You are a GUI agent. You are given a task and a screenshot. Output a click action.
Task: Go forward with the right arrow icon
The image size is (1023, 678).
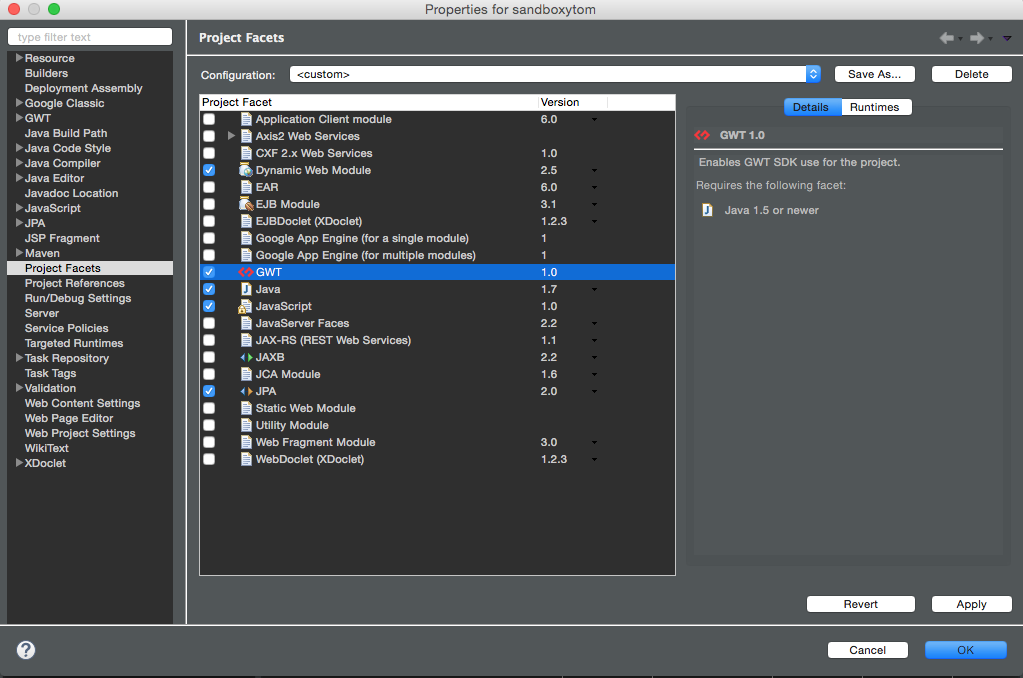[977, 38]
